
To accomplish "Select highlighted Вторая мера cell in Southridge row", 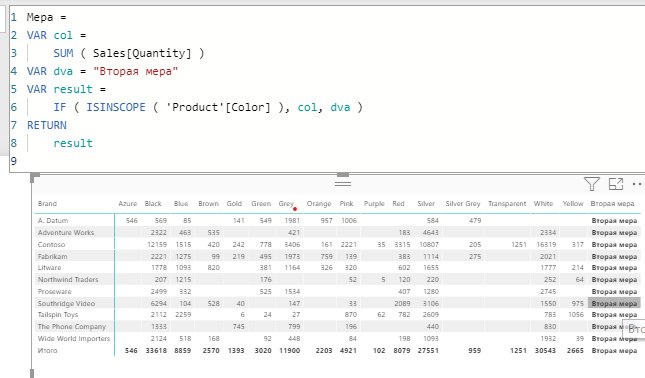I will pyautogui.click(x=614, y=304).
